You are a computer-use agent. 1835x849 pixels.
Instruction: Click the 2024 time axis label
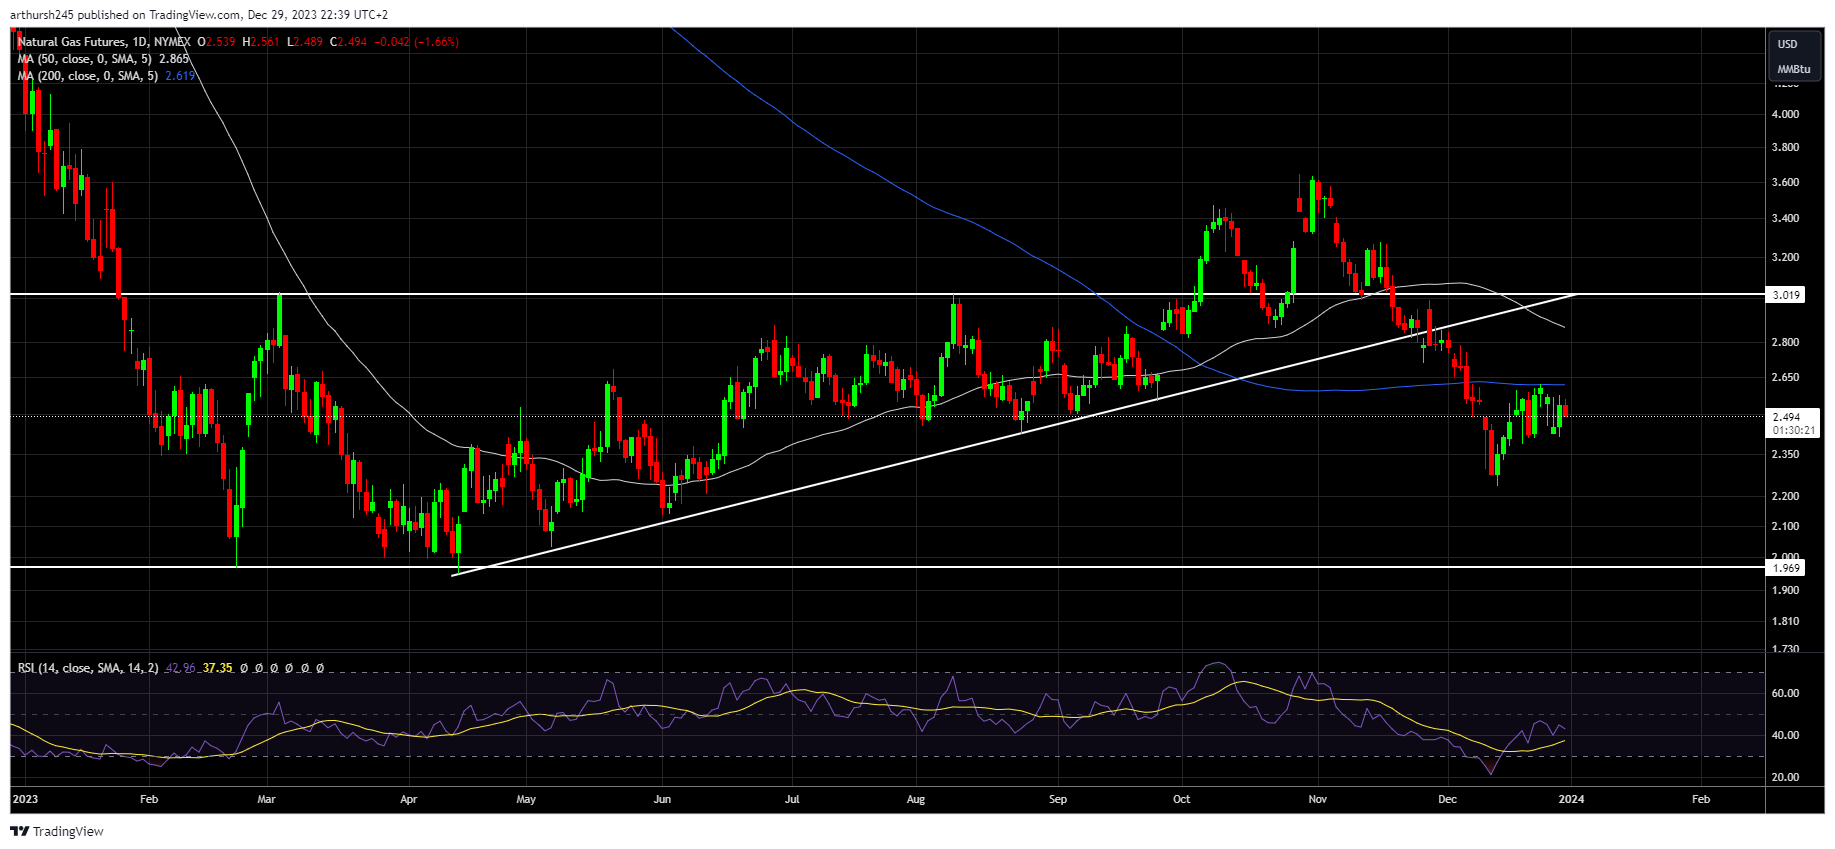coord(1571,799)
